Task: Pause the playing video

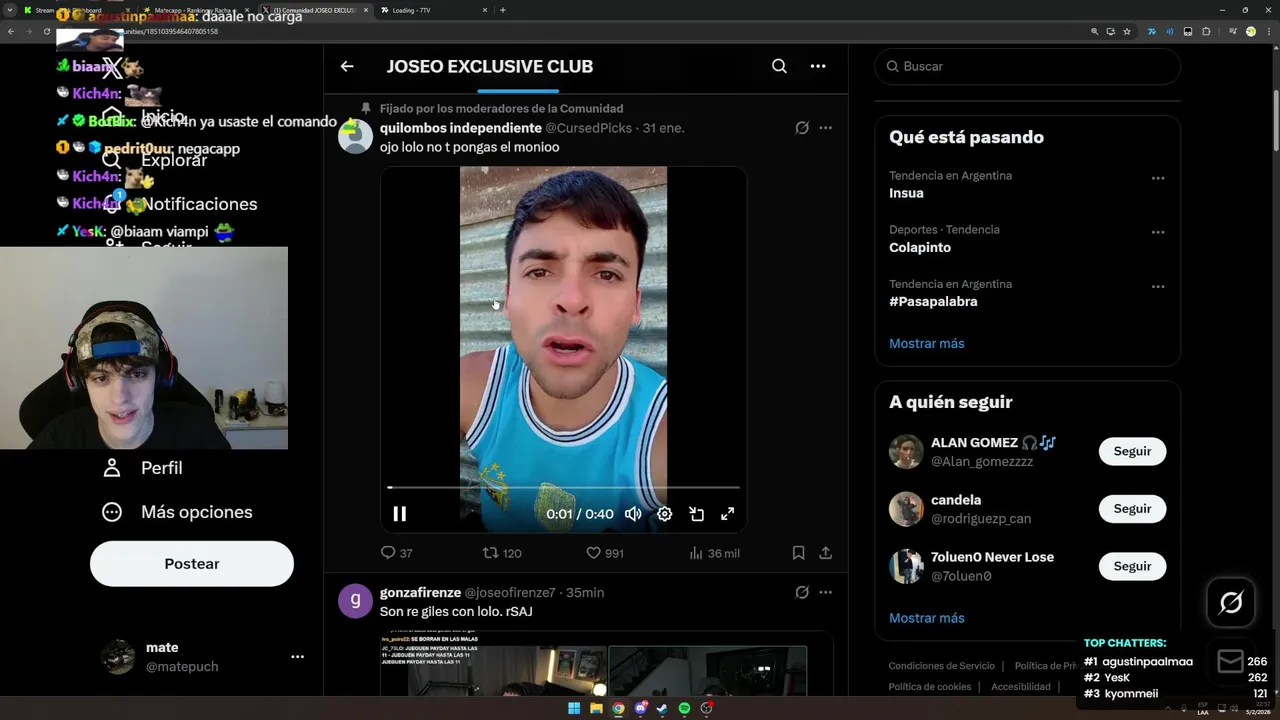Action: [x=399, y=514]
